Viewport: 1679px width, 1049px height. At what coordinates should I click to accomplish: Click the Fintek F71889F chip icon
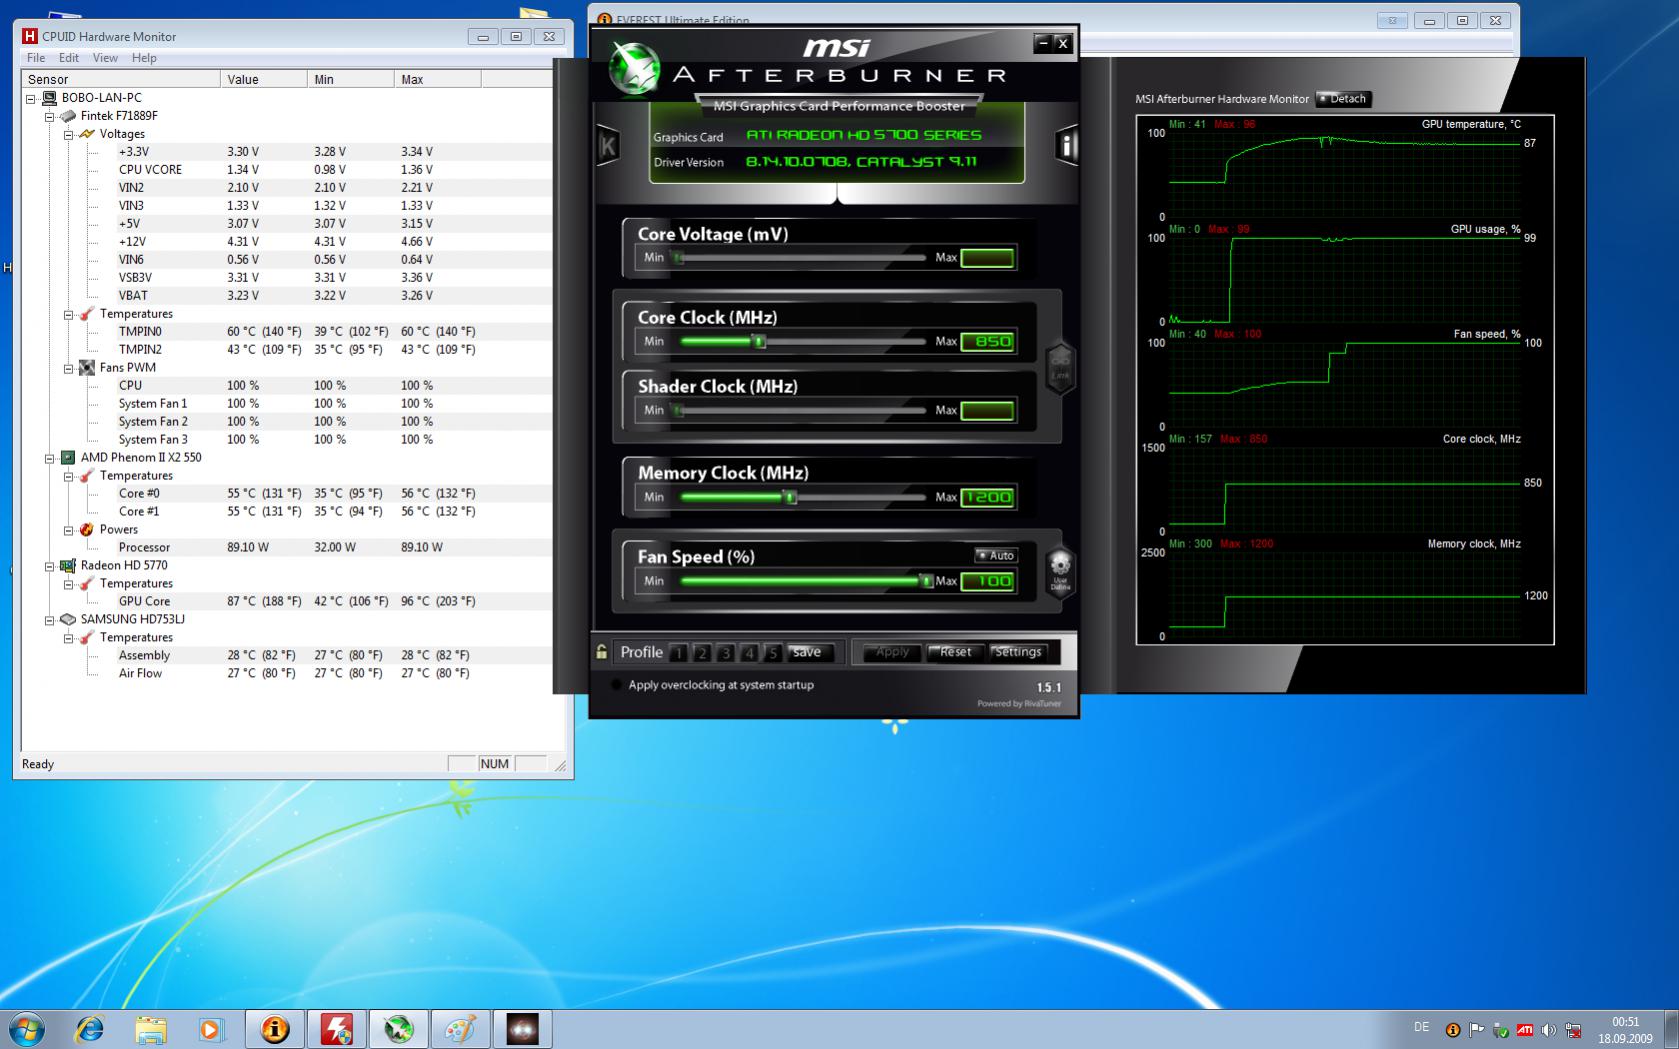pos(68,116)
